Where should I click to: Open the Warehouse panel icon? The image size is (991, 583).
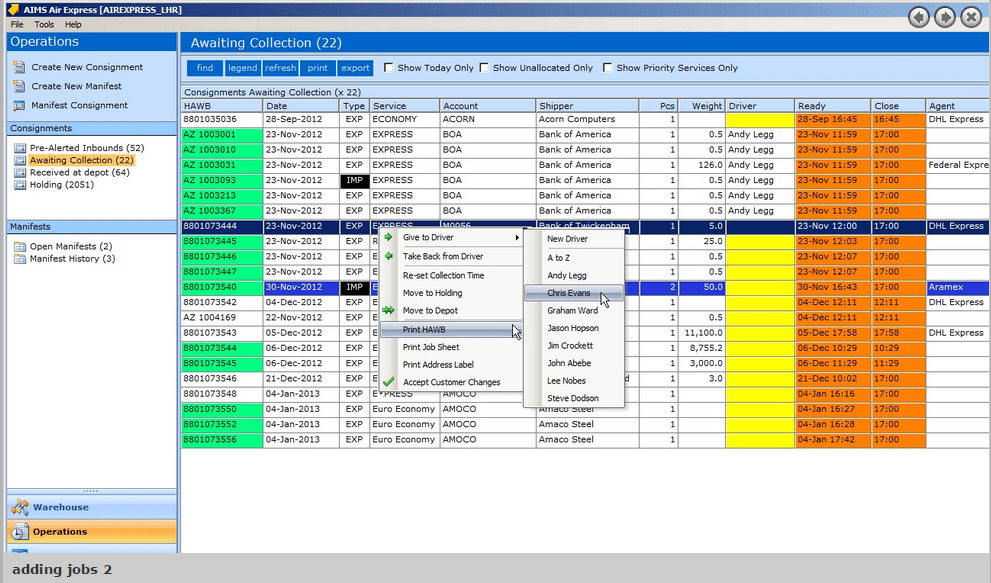20,508
